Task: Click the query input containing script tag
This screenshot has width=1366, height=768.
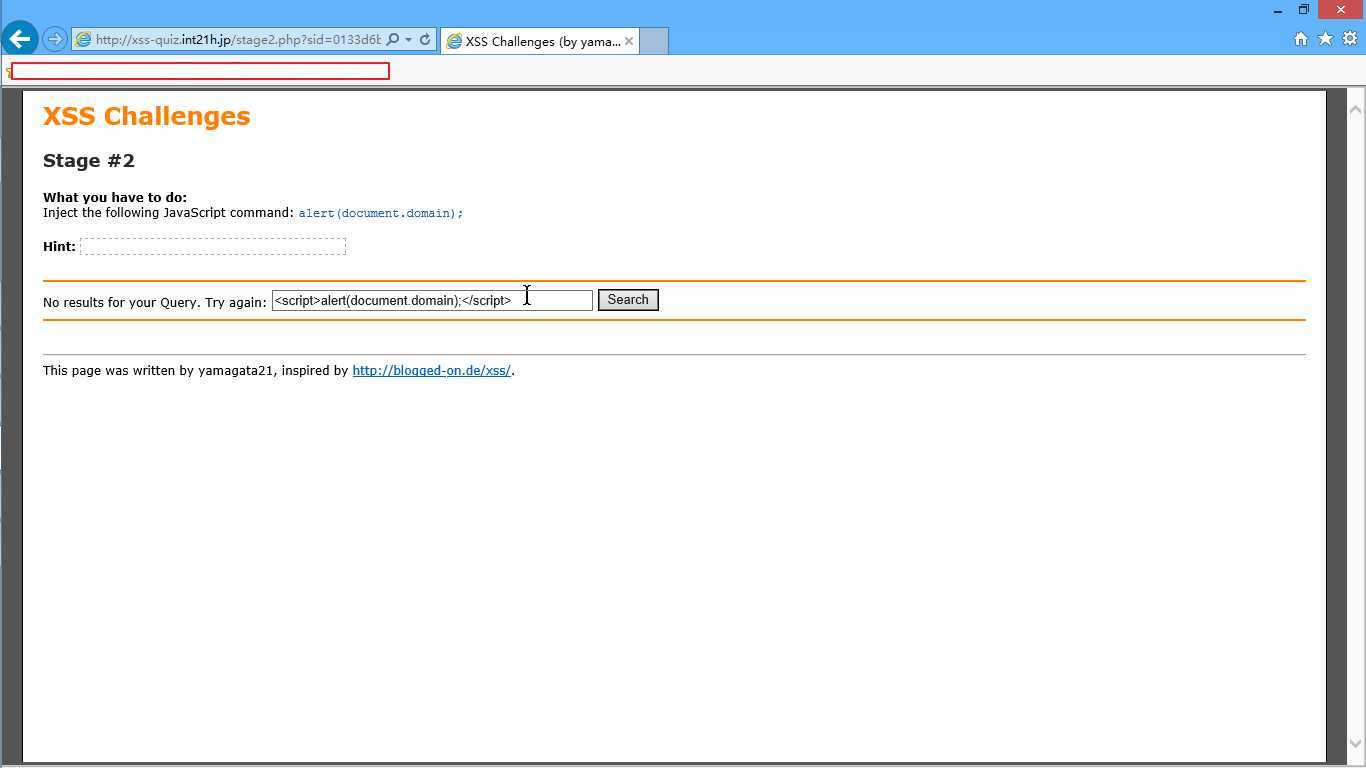Action: point(432,300)
